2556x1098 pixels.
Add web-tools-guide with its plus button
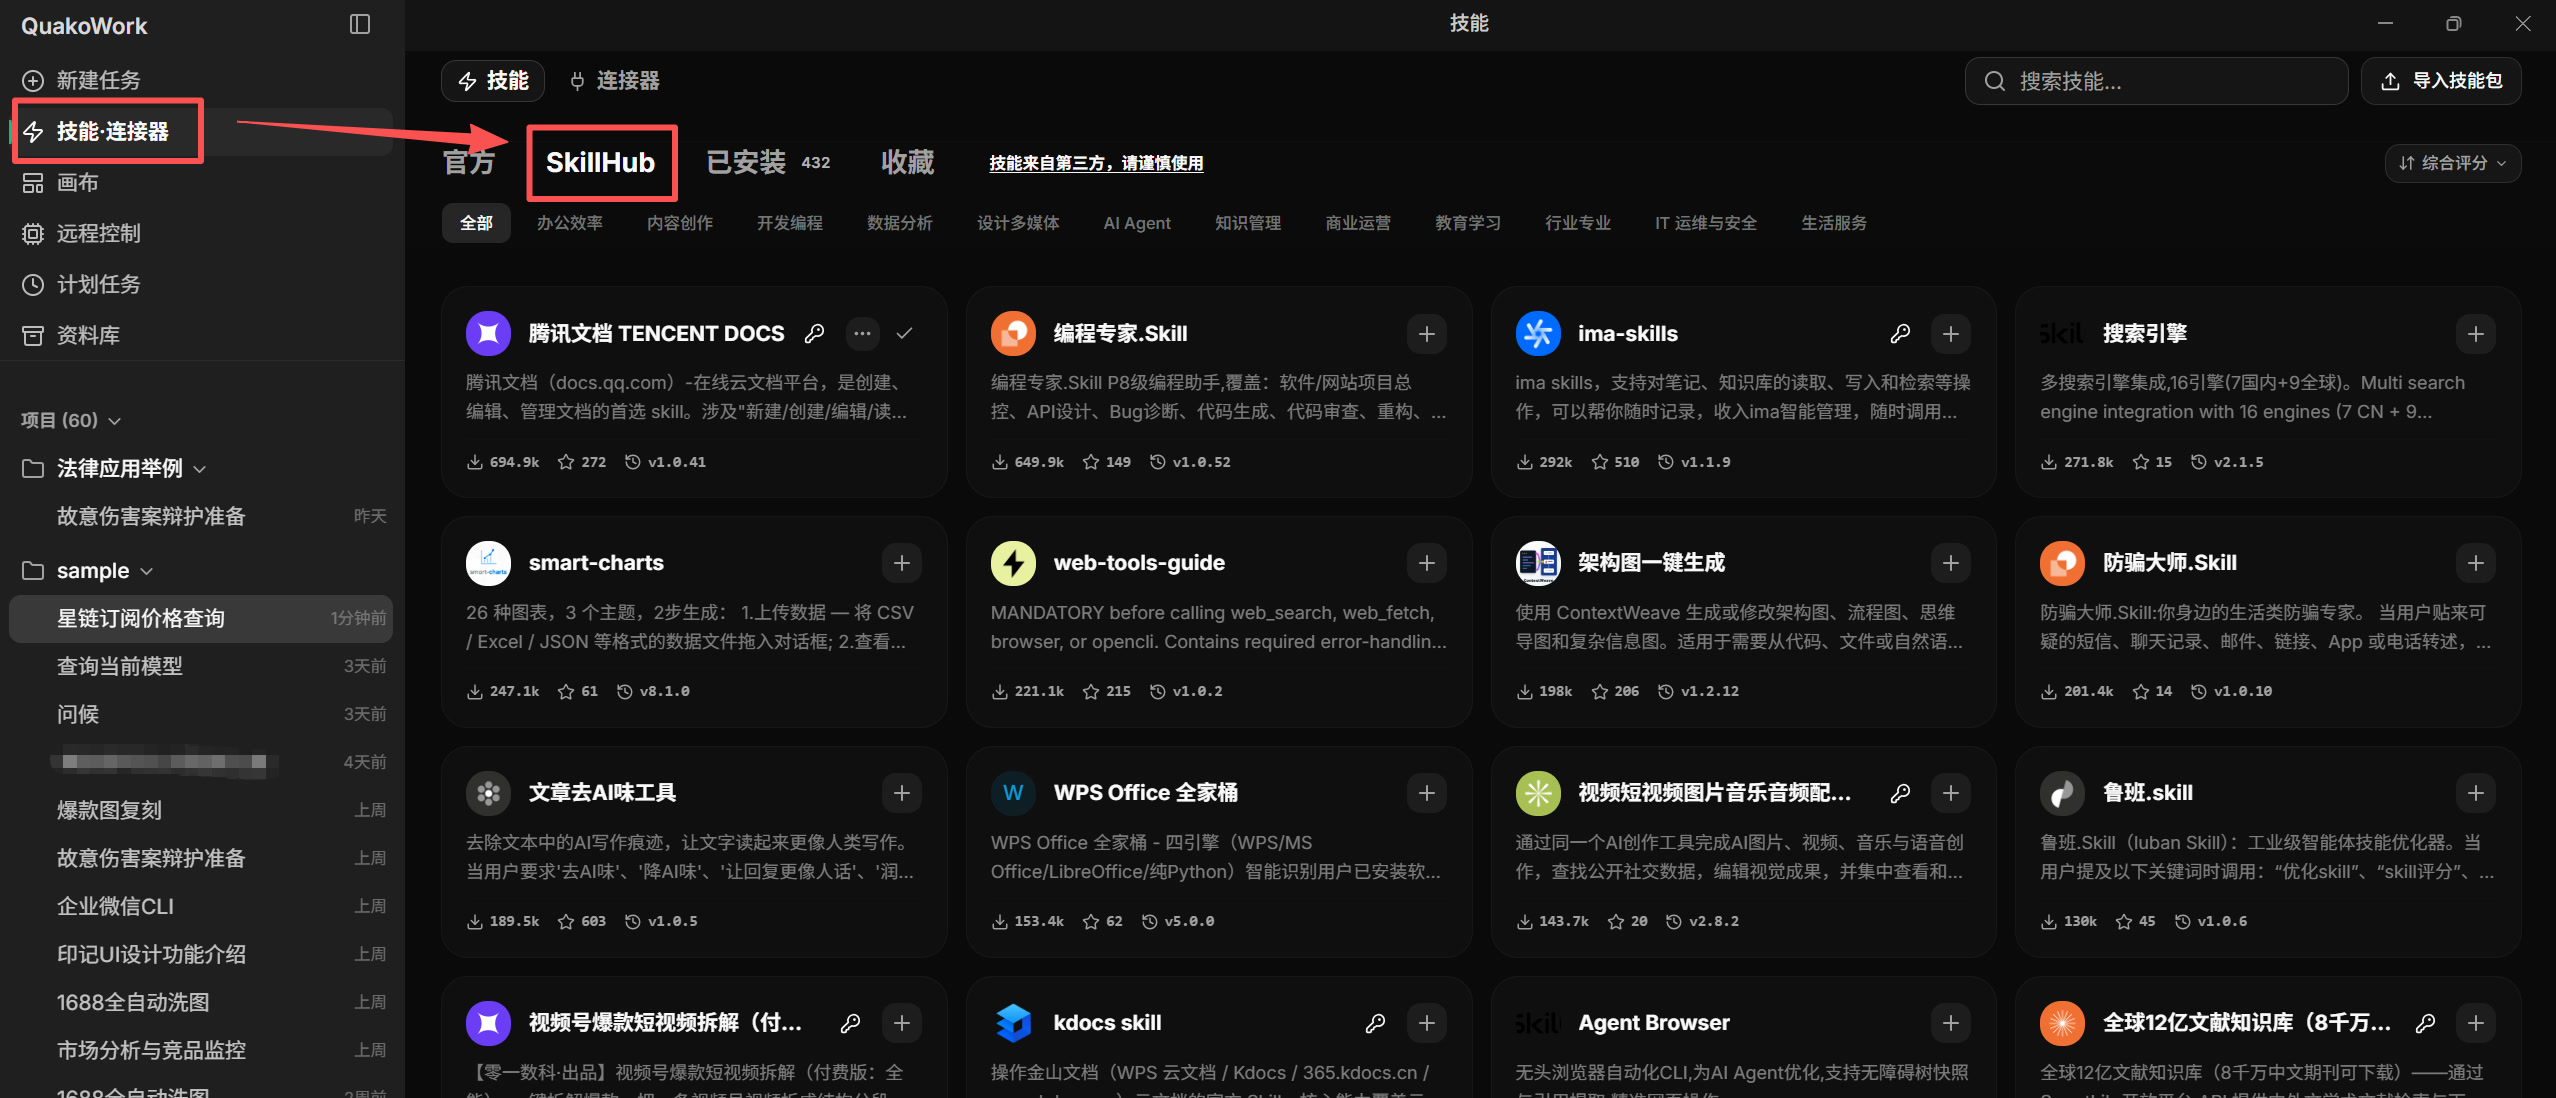pyautogui.click(x=1427, y=564)
